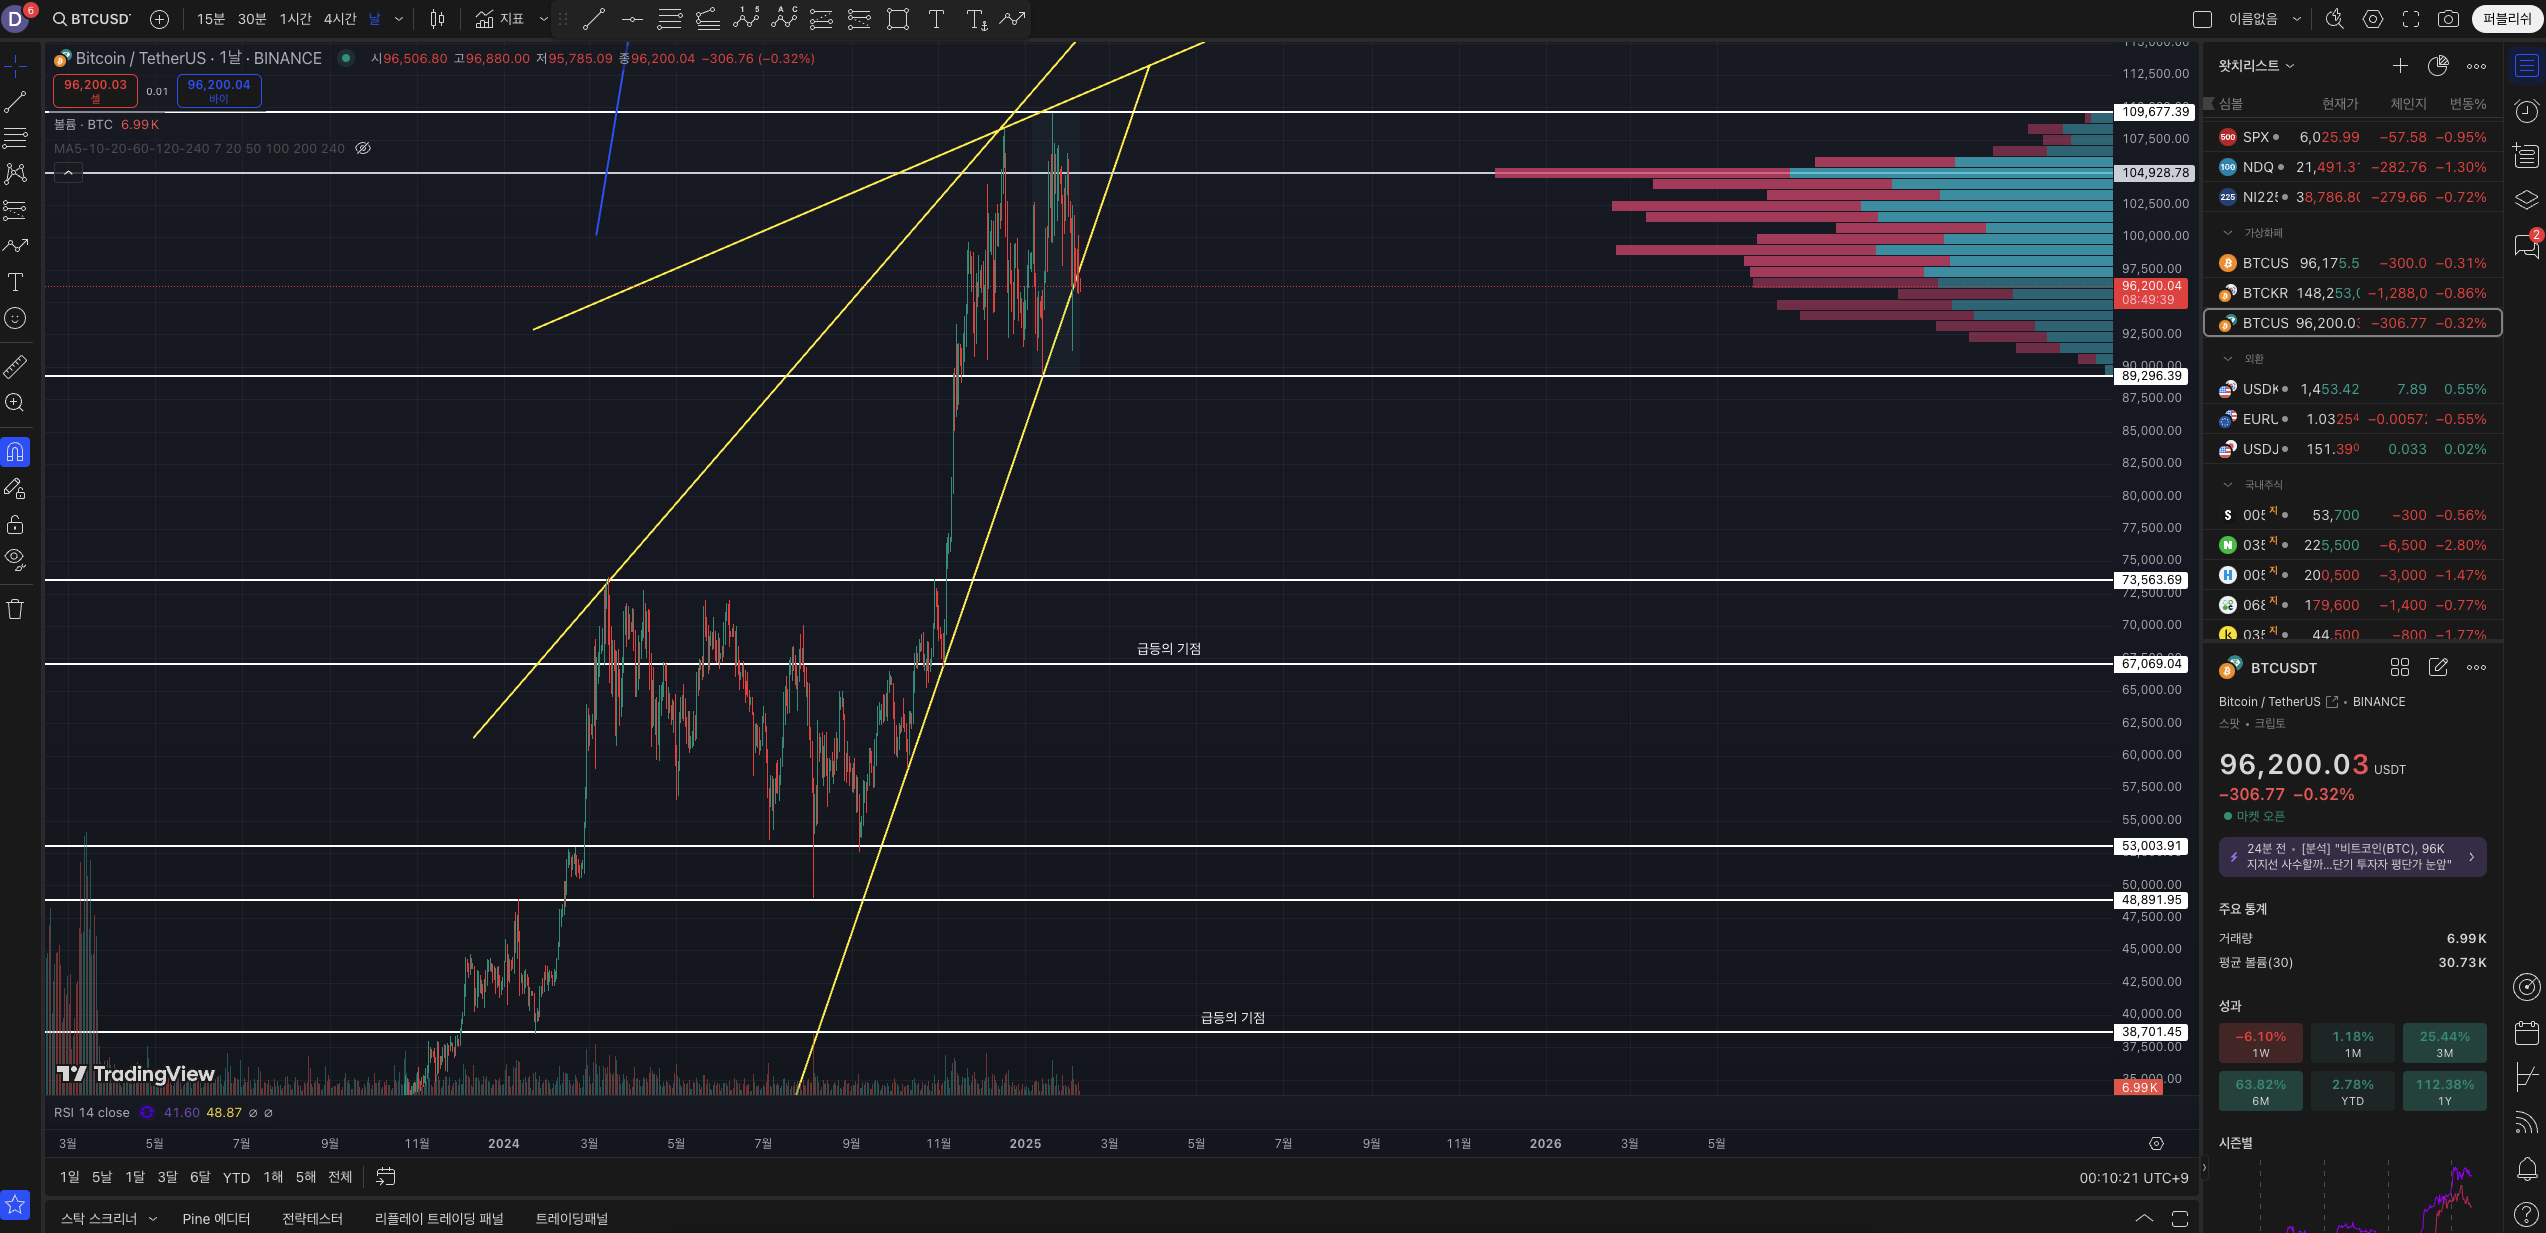Collapse the 가상화폐 watchlist section
The width and height of the screenshot is (2546, 1233).
(2227, 233)
